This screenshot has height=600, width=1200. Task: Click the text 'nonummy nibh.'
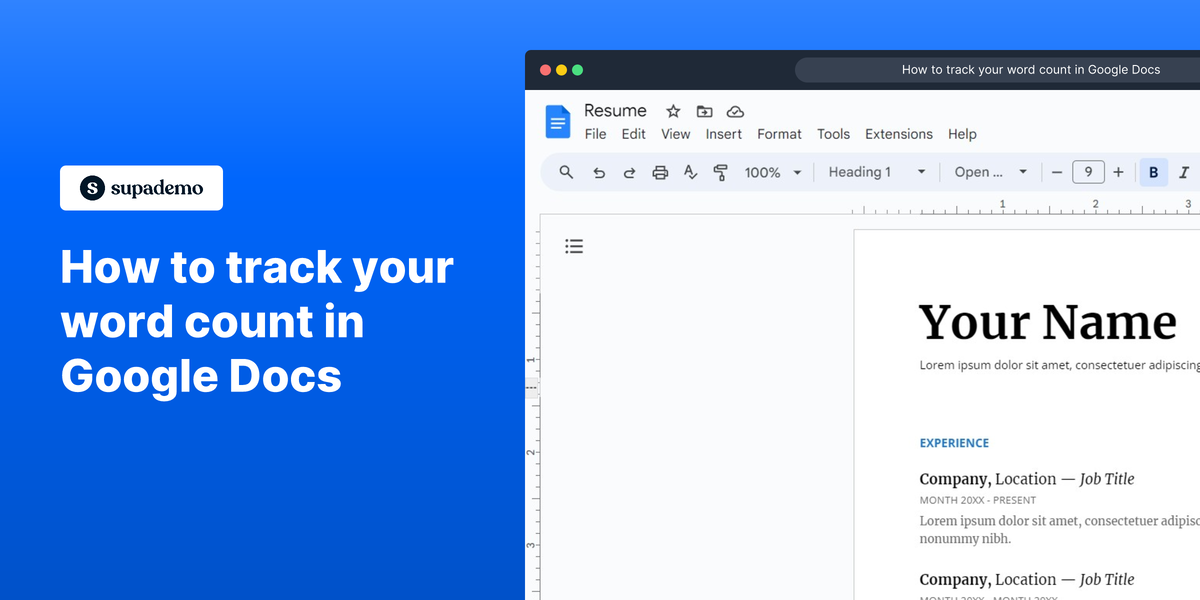(965, 539)
